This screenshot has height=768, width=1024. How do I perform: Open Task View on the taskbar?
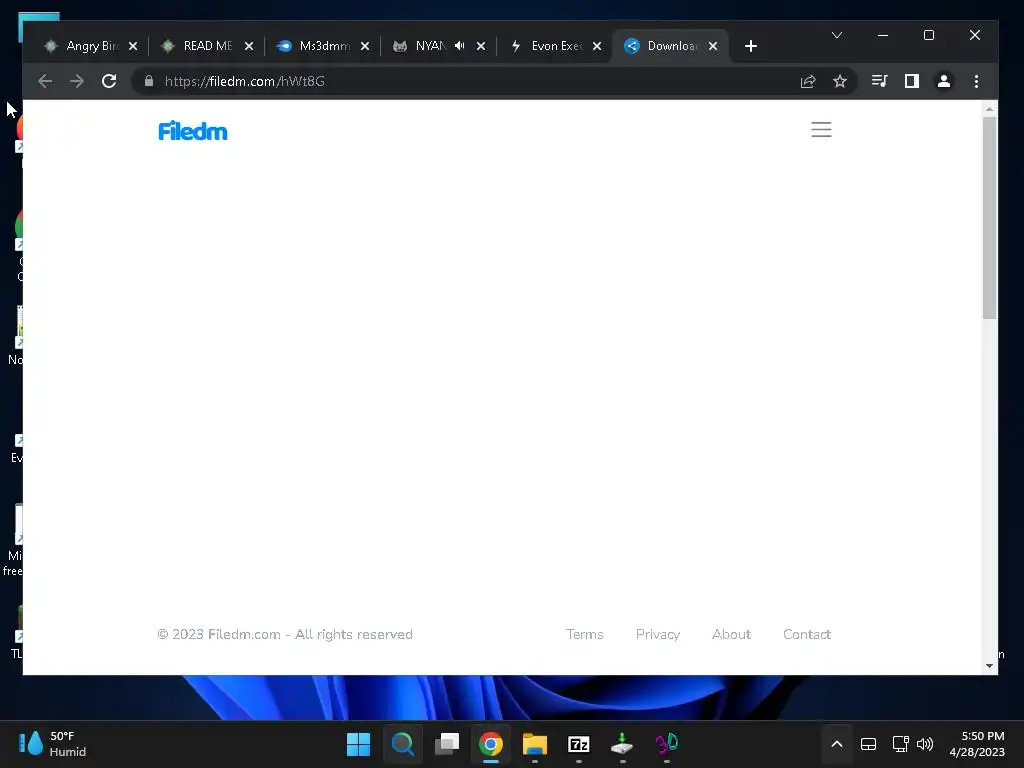[447, 744]
